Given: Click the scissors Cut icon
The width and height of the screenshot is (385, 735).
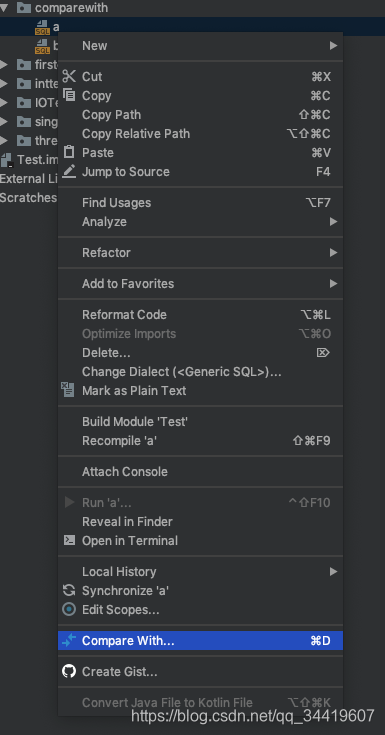Looking at the screenshot, I should point(69,76).
